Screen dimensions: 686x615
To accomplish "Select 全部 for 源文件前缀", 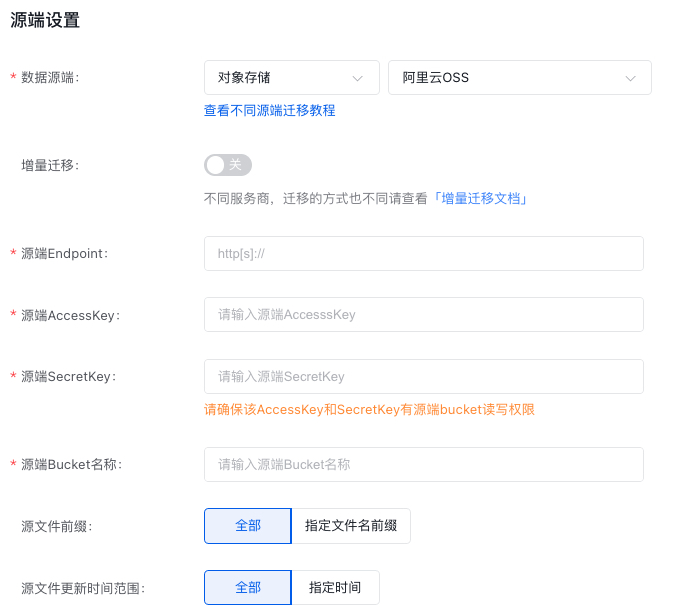I will tap(247, 526).
